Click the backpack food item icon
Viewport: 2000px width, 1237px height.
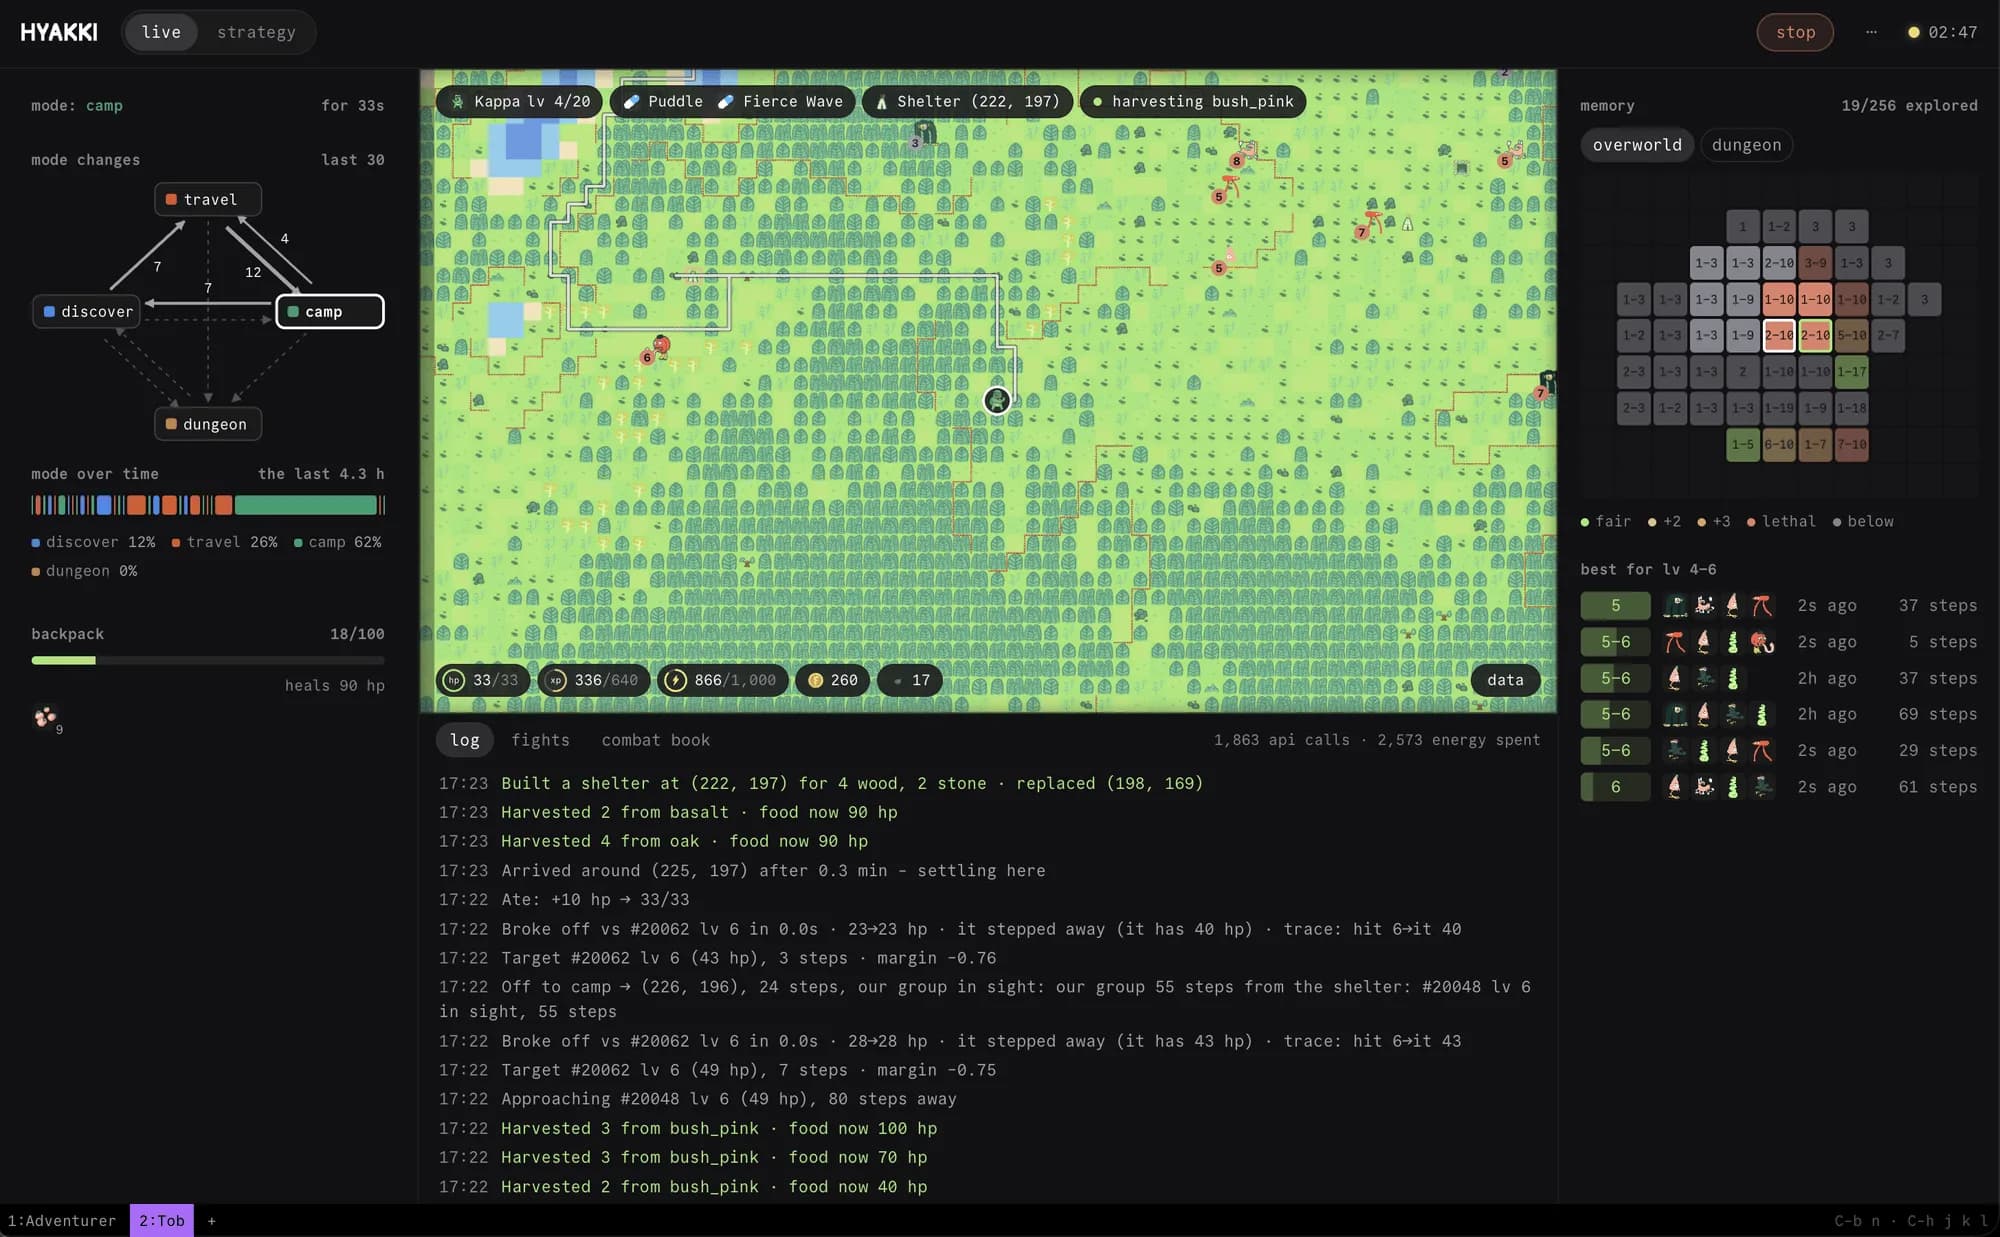[x=46, y=718]
